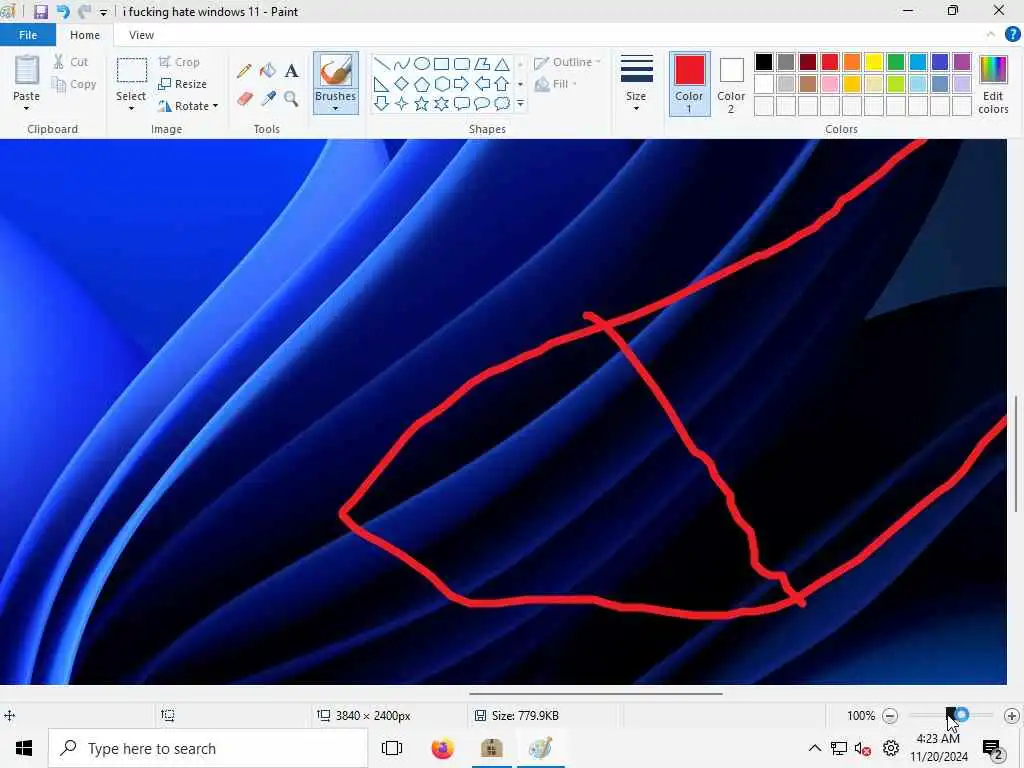Open the Brushes dropdown arrow

(336, 108)
